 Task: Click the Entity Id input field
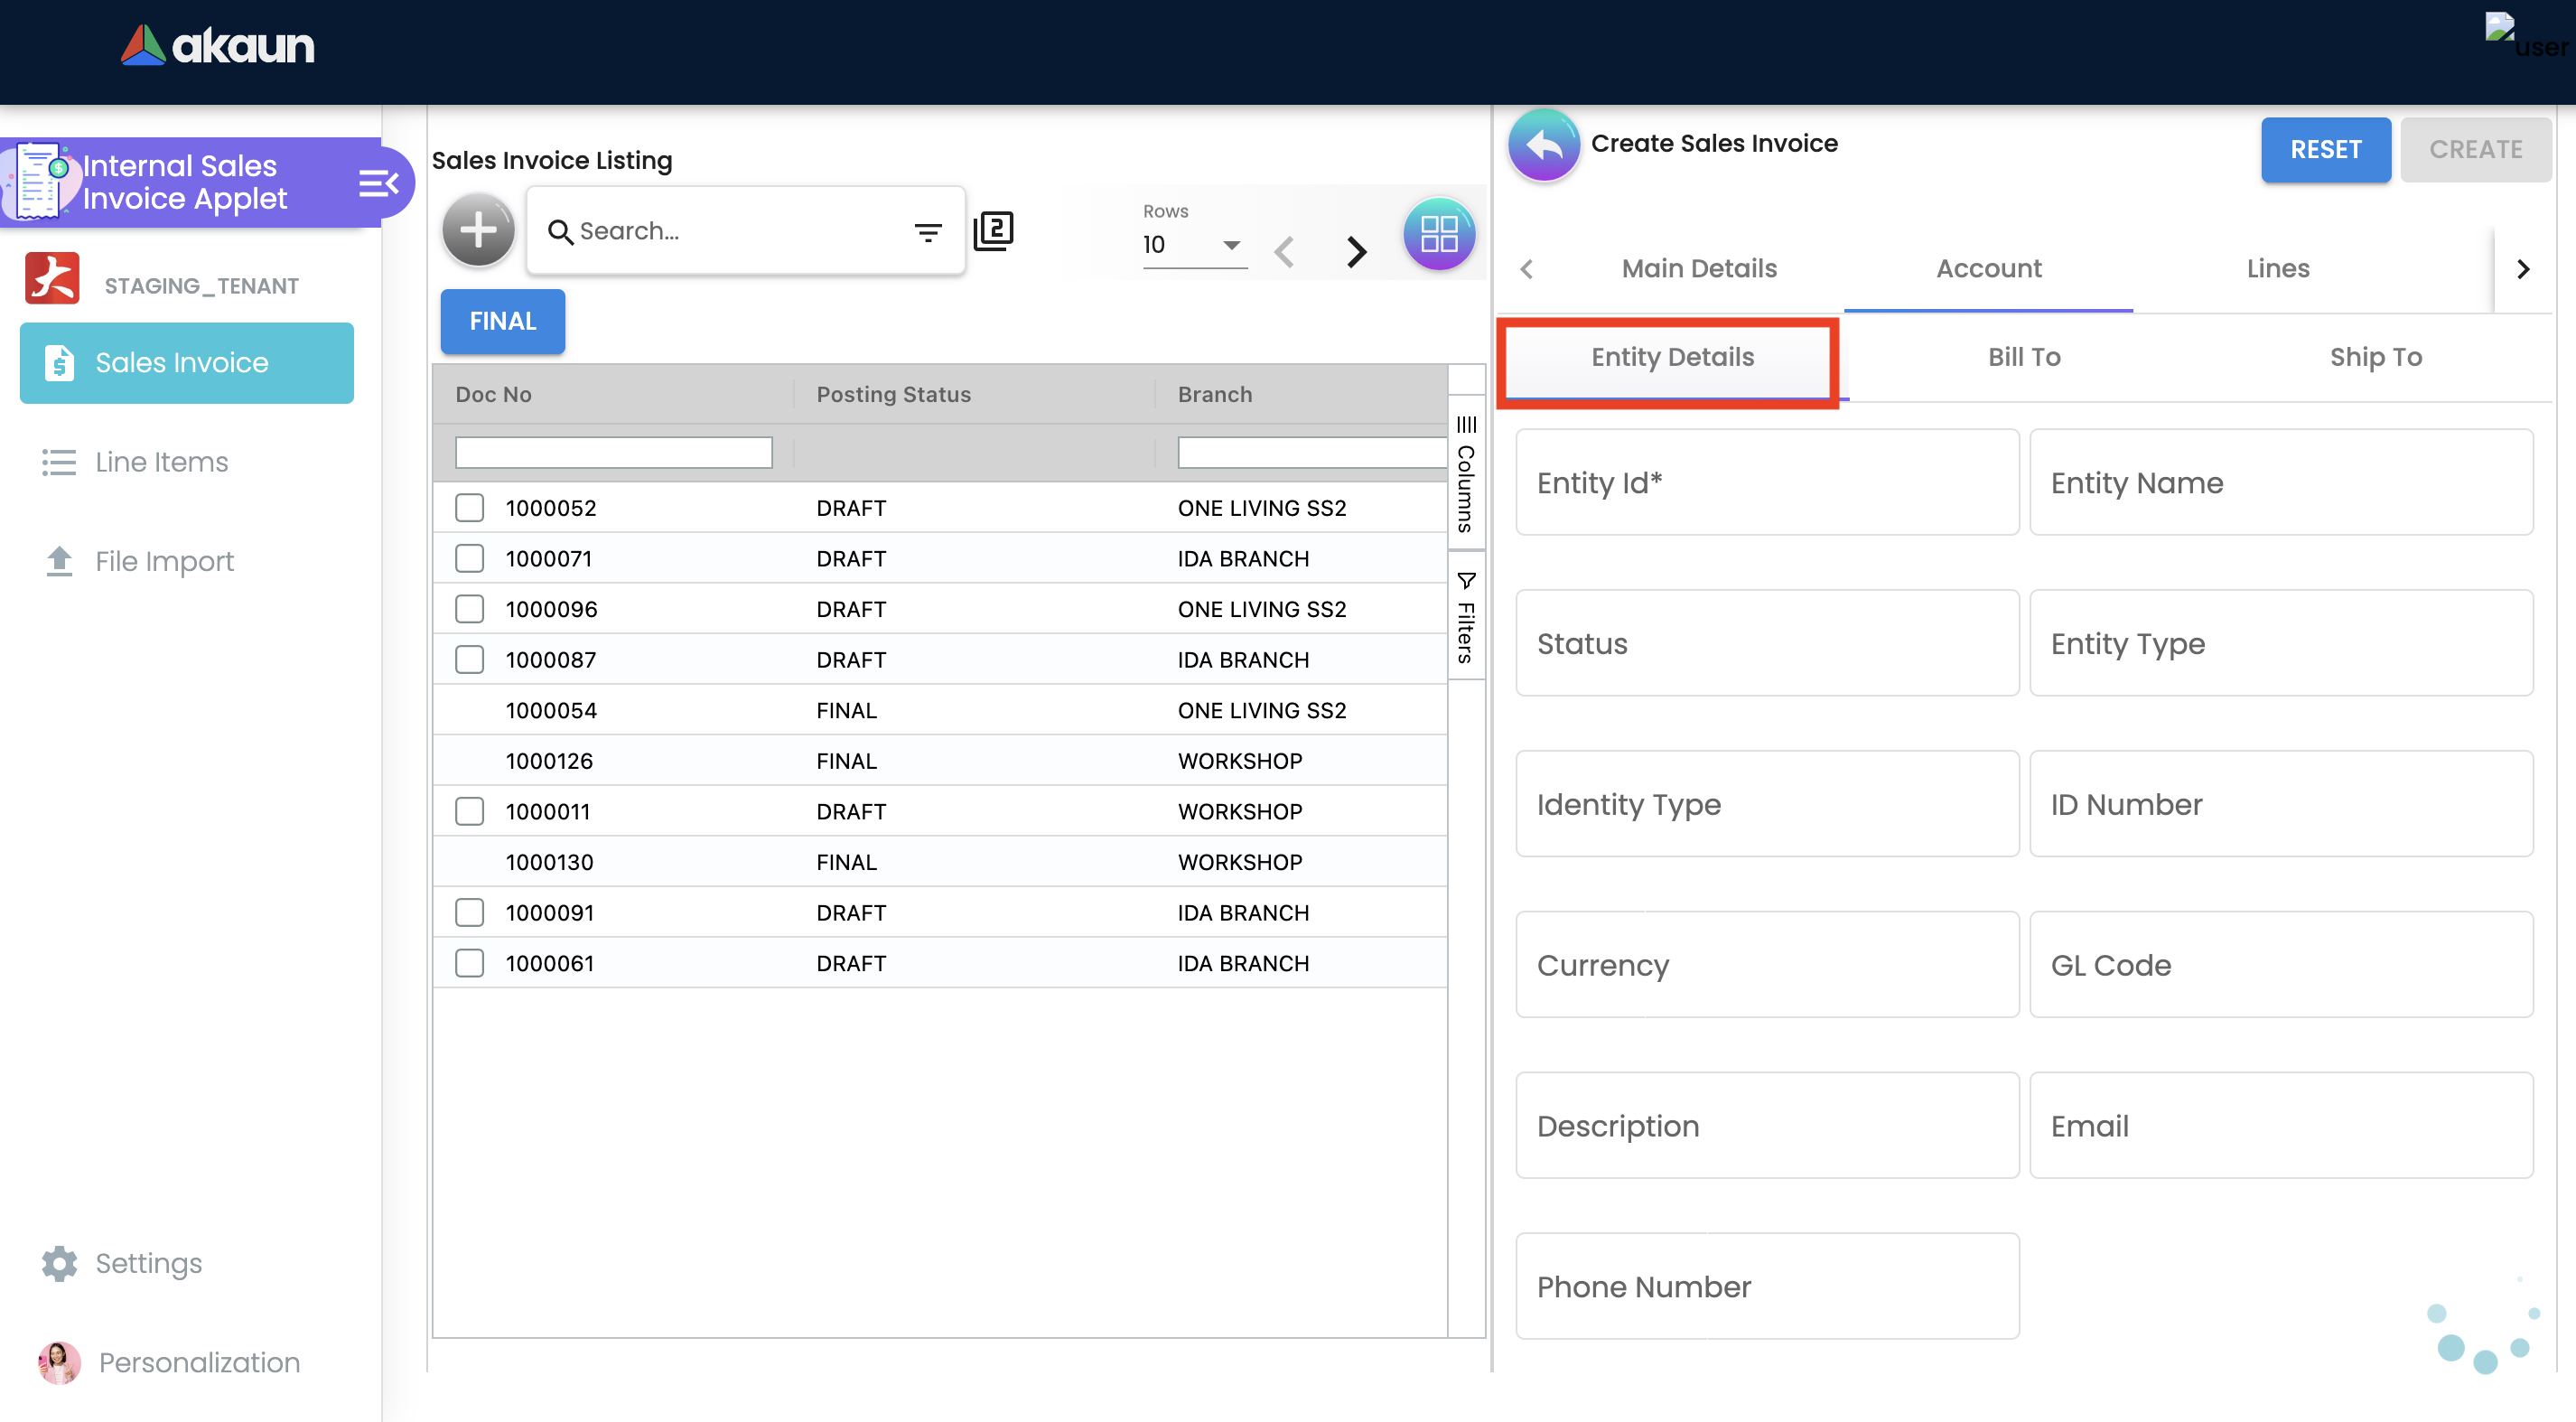[1766, 483]
